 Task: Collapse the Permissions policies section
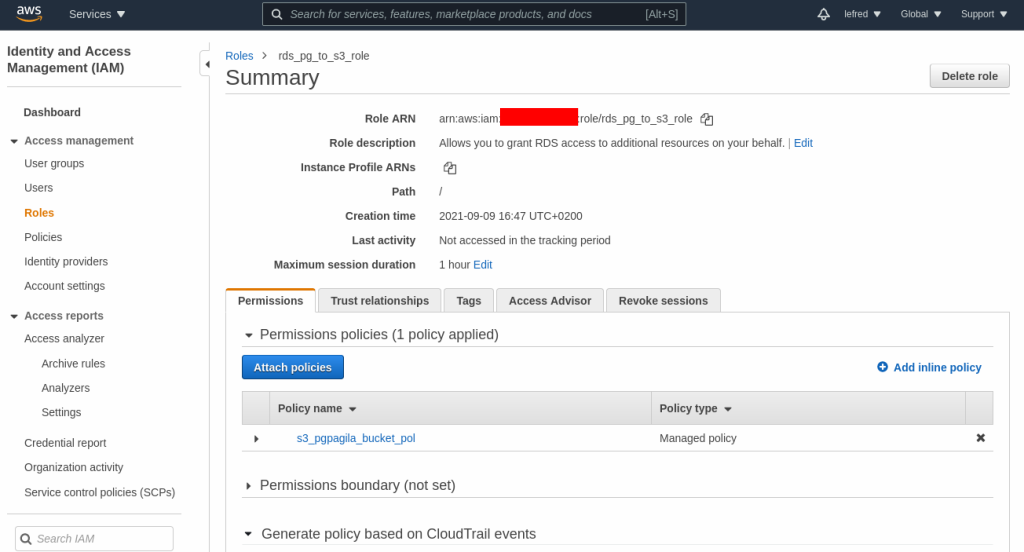pos(249,335)
